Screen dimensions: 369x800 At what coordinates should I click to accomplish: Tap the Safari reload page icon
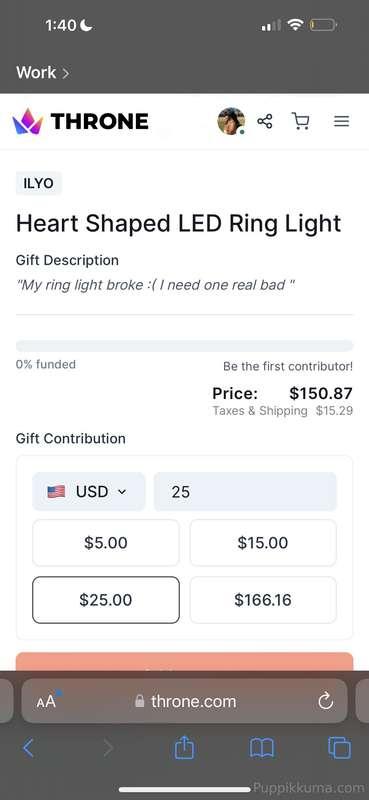coord(326,702)
